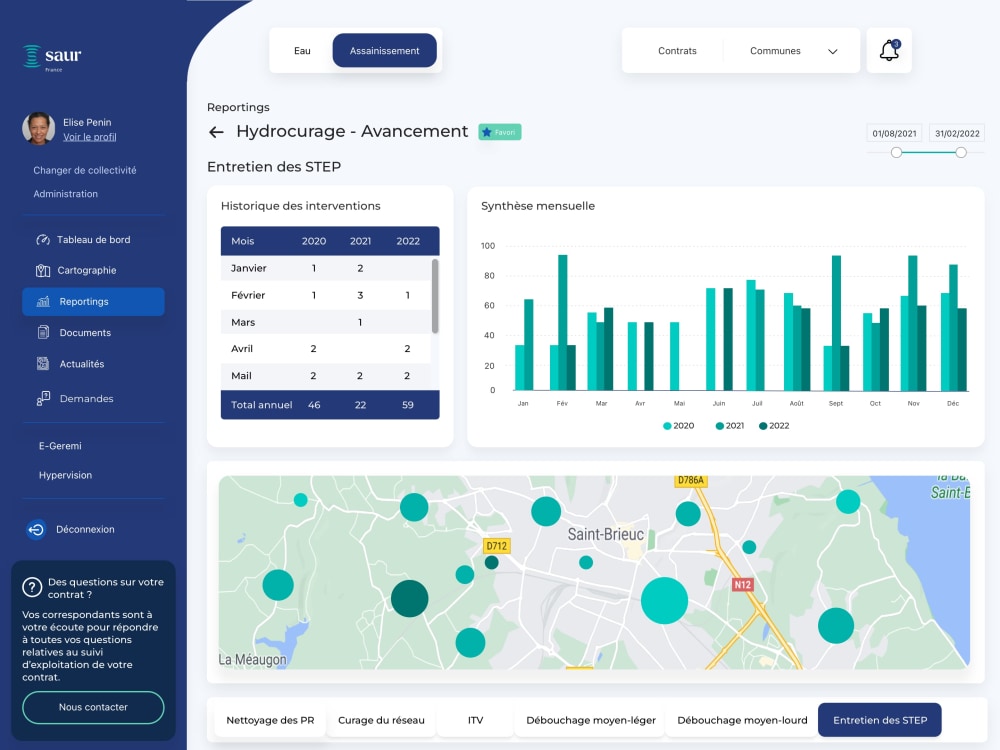Toggle the 2021 legend series
The height and width of the screenshot is (750, 1000).
[730, 426]
